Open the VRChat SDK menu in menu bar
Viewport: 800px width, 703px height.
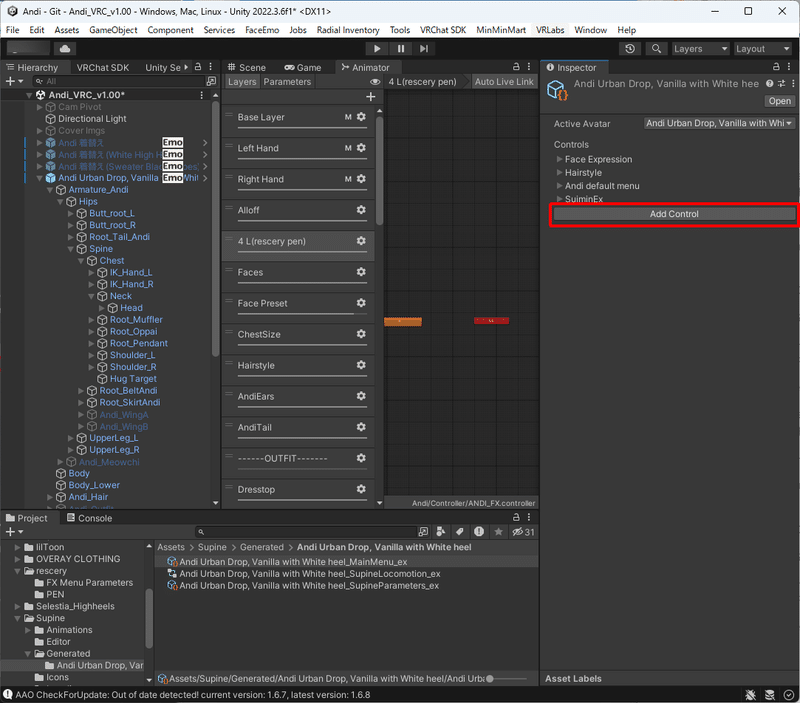point(443,30)
